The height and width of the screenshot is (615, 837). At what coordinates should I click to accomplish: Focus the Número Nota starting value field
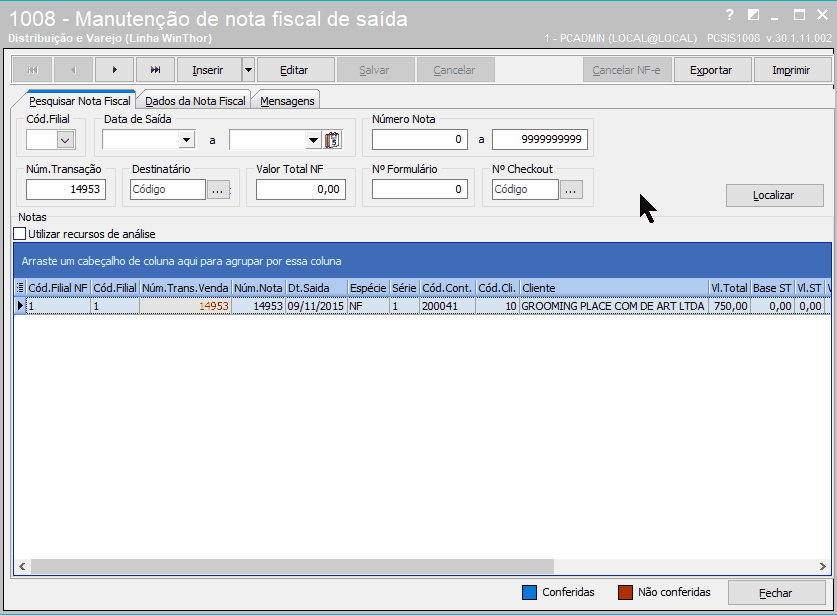(x=420, y=139)
